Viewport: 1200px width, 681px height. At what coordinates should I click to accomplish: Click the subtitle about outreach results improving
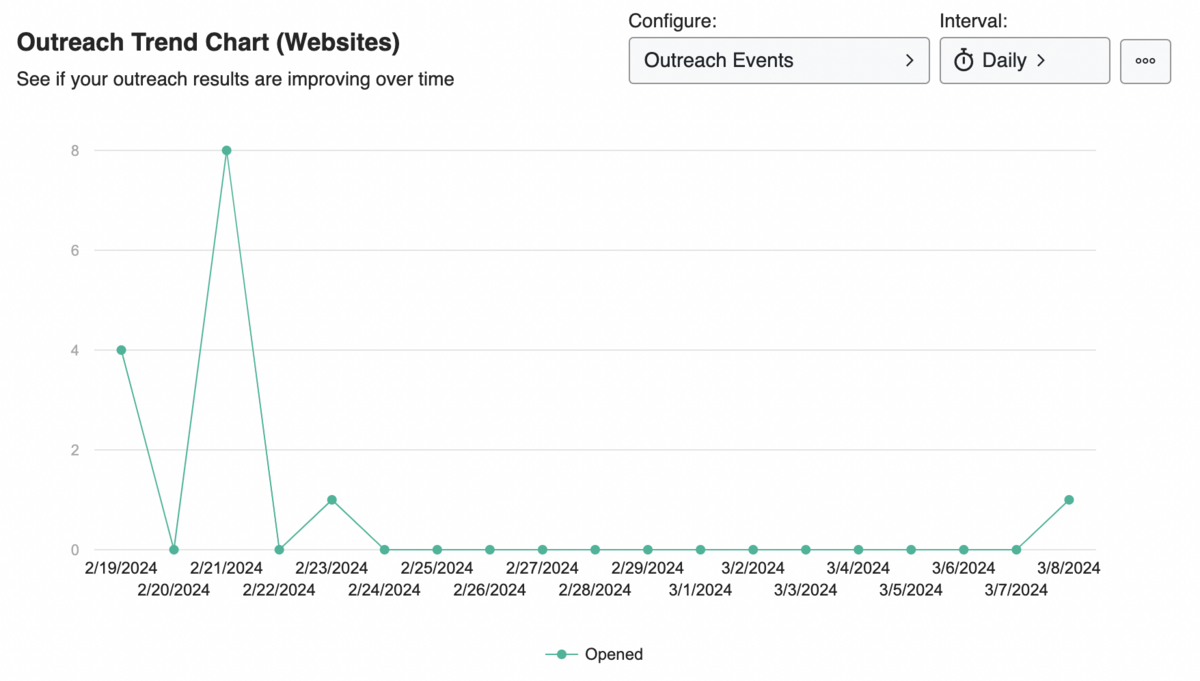235,79
